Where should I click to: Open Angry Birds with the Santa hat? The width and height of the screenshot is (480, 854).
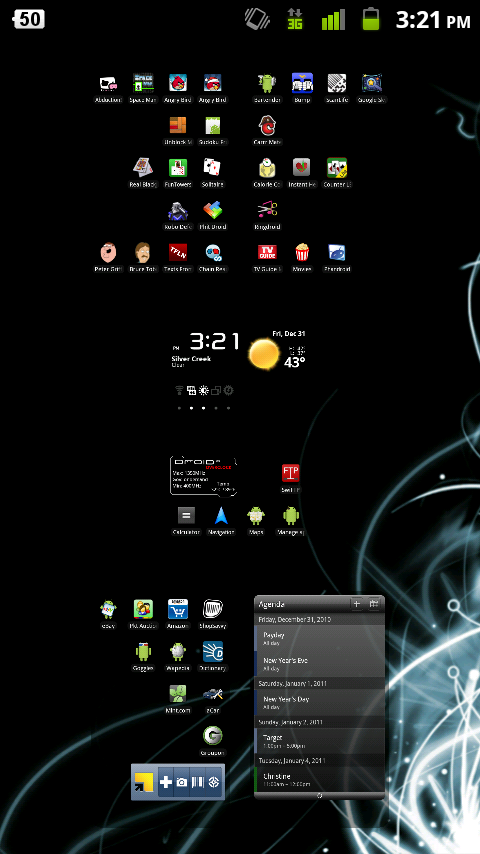(212, 83)
